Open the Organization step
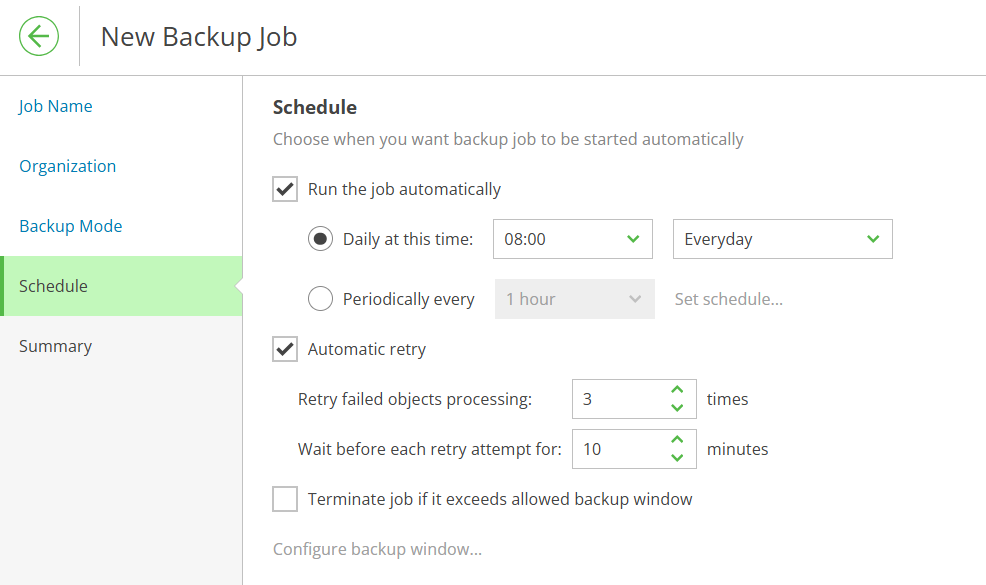986x585 pixels. (x=67, y=166)
